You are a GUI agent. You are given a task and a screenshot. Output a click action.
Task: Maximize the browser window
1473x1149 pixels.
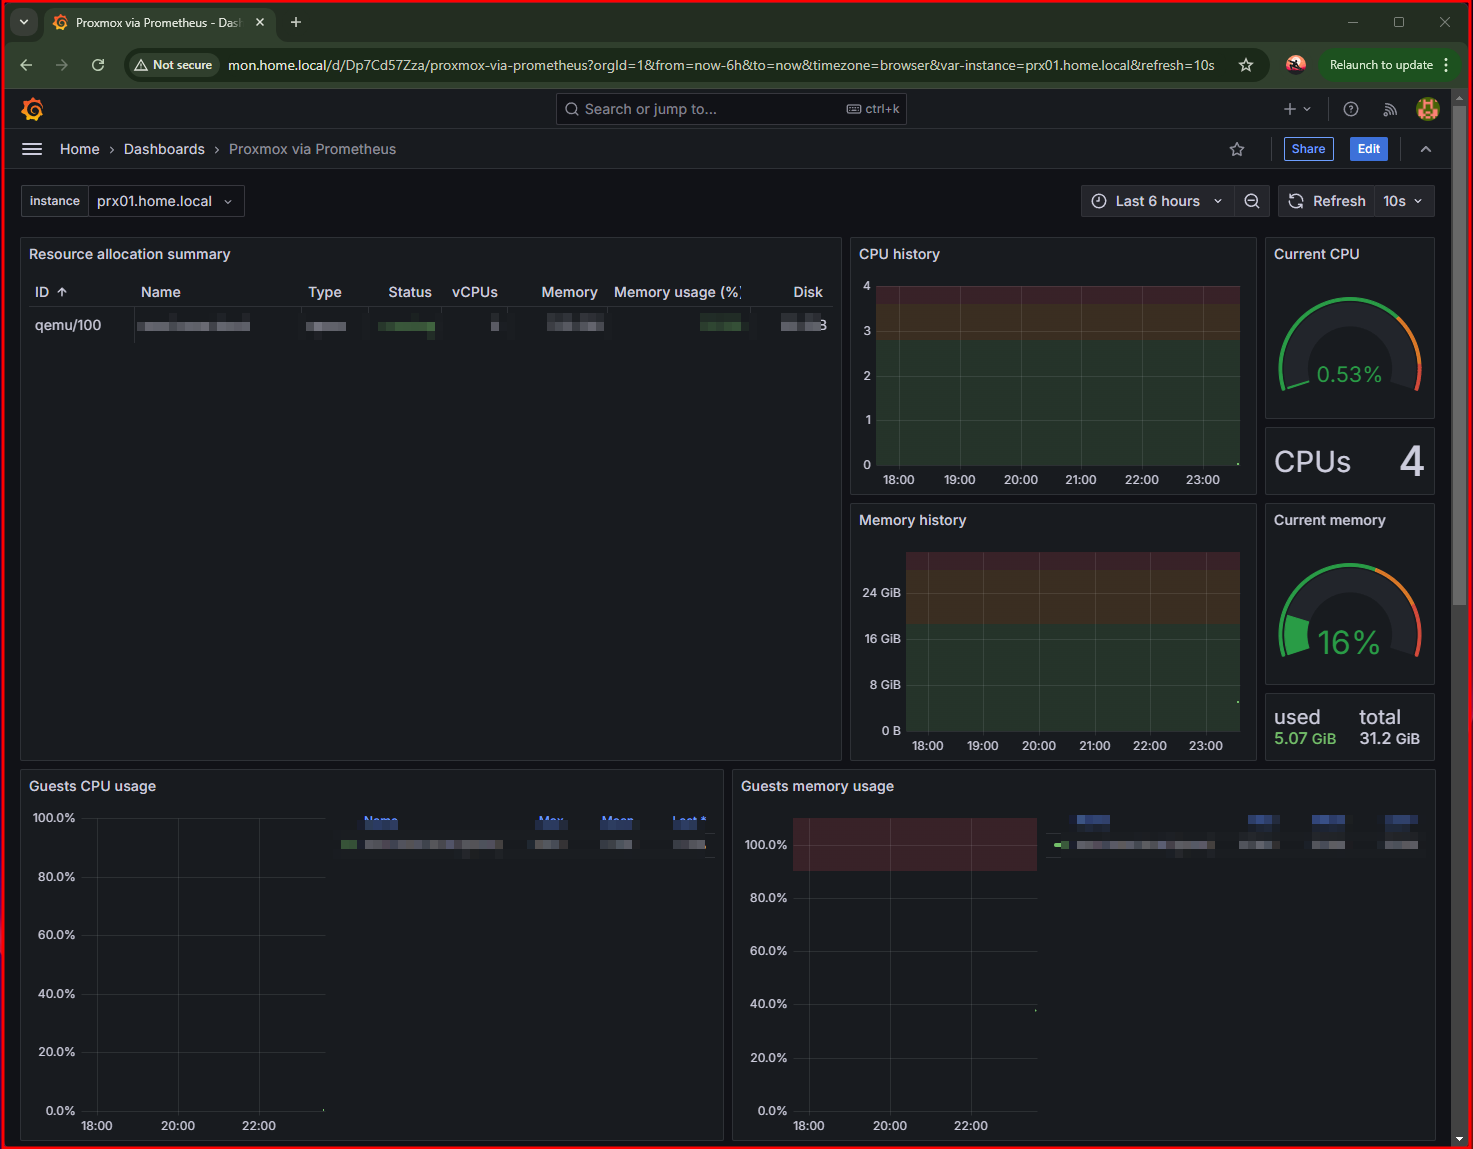(1399, 22)
